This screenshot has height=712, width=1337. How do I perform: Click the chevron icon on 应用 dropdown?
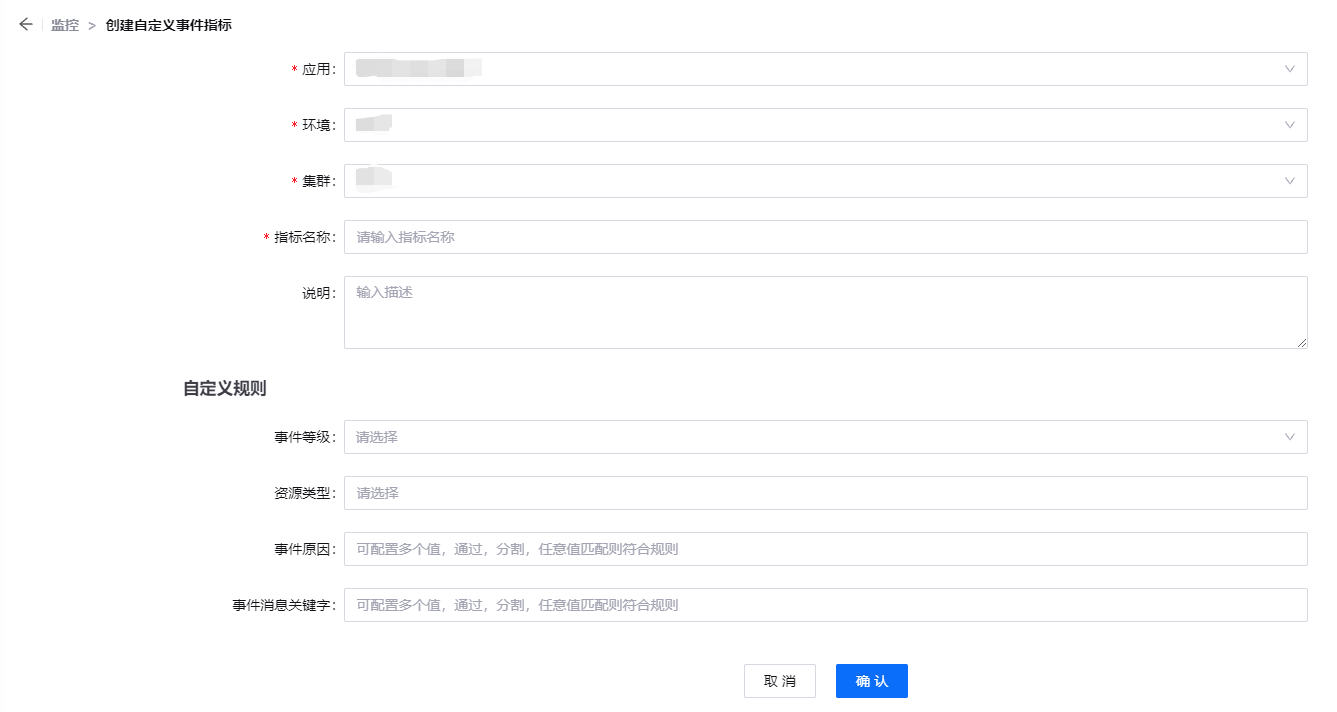tap(1291, 68)
